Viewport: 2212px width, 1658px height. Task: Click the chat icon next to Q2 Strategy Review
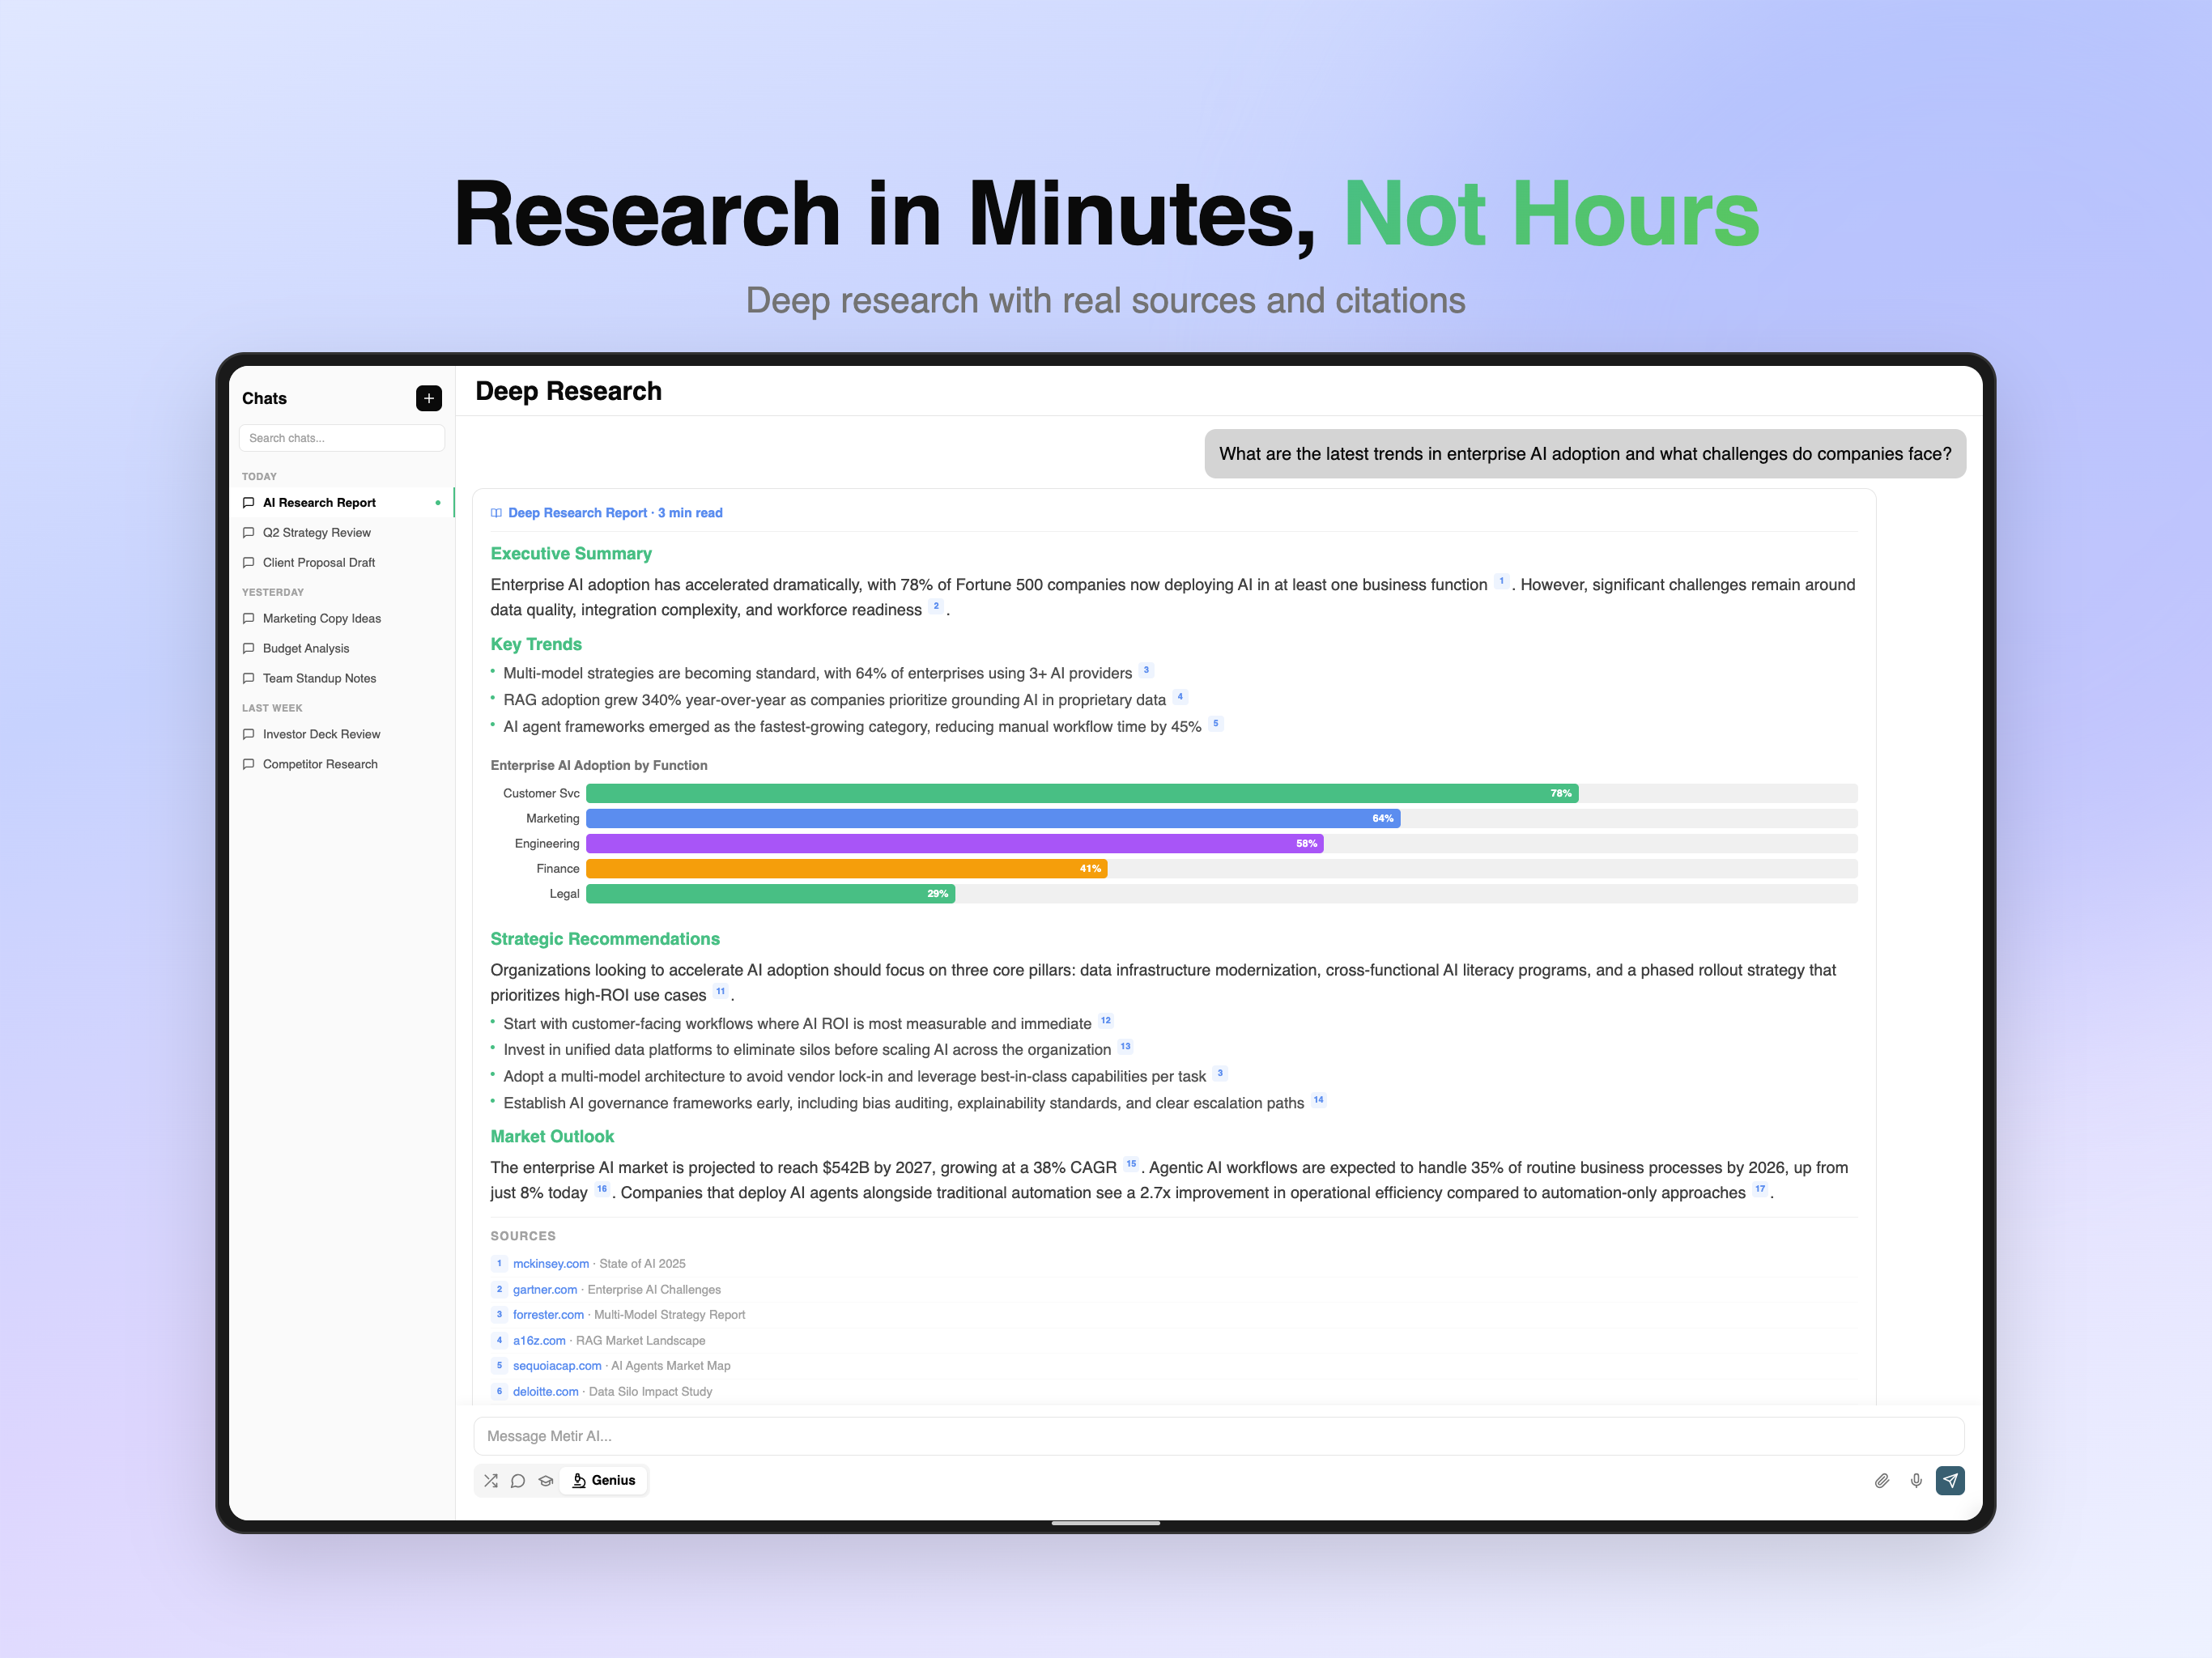click(x=249, y=533)
